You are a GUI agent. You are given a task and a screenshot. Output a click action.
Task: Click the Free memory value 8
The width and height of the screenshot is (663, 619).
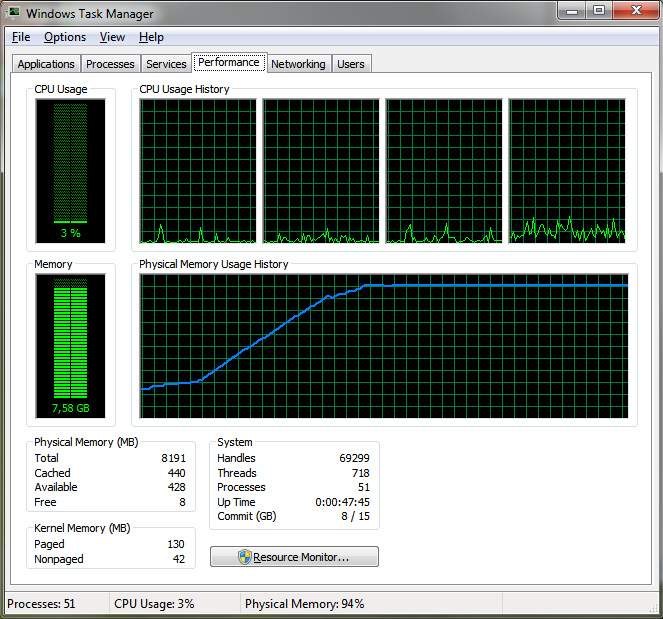tap(182, 502)
